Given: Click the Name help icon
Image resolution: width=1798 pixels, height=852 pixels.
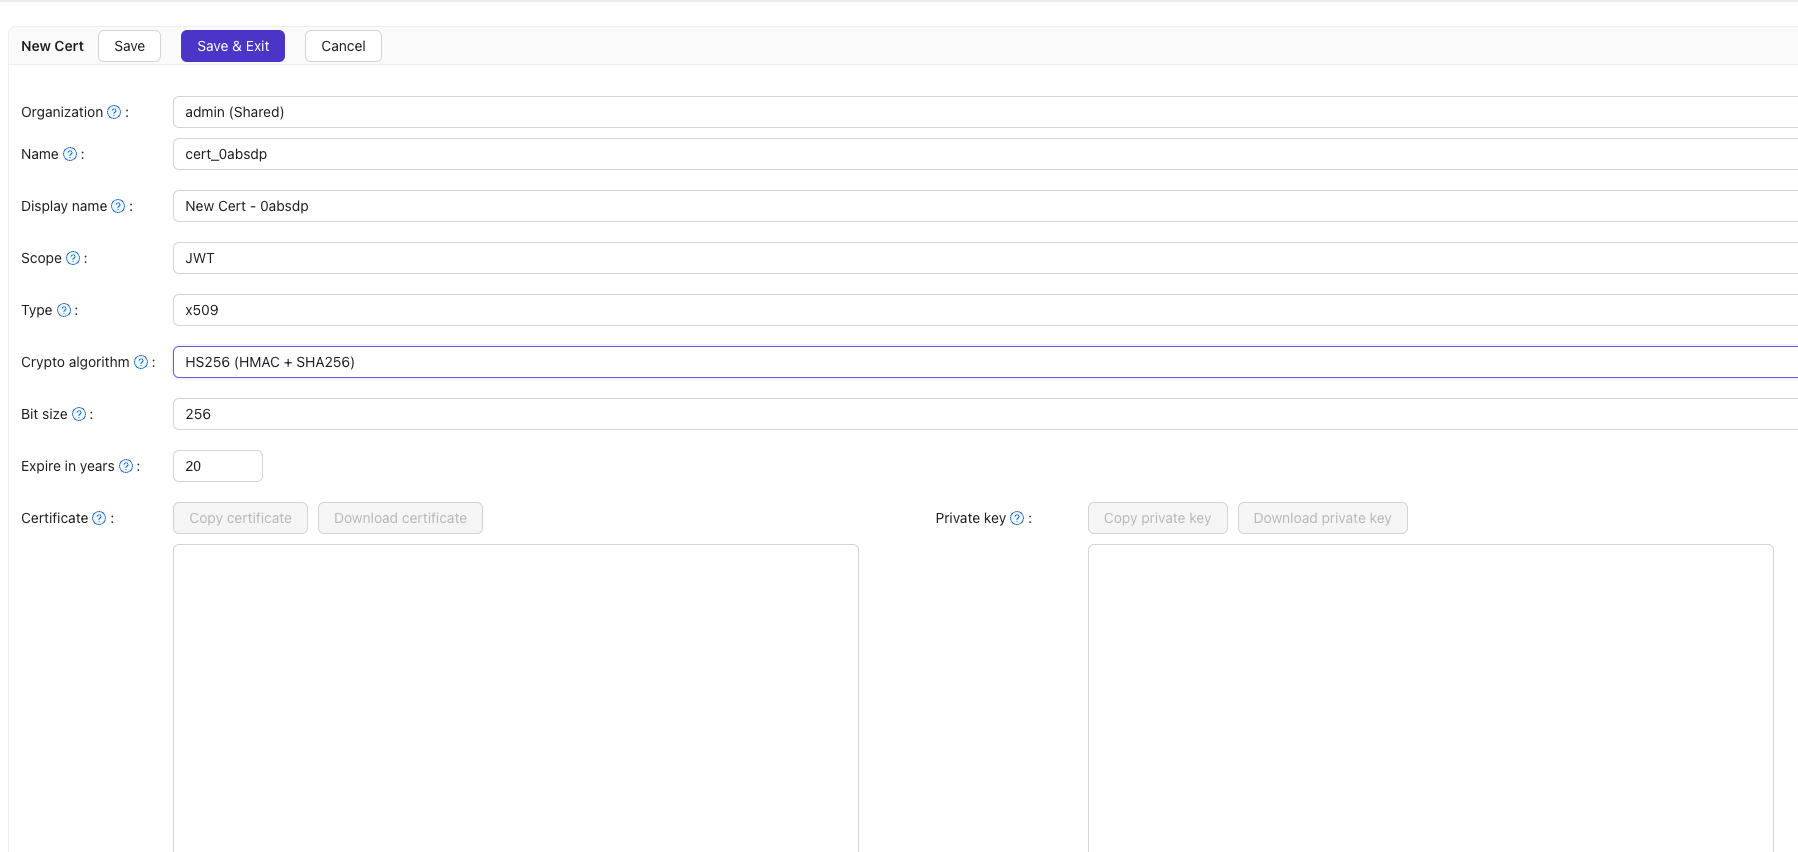Looking at the screenshot, I should pos(70,154).
